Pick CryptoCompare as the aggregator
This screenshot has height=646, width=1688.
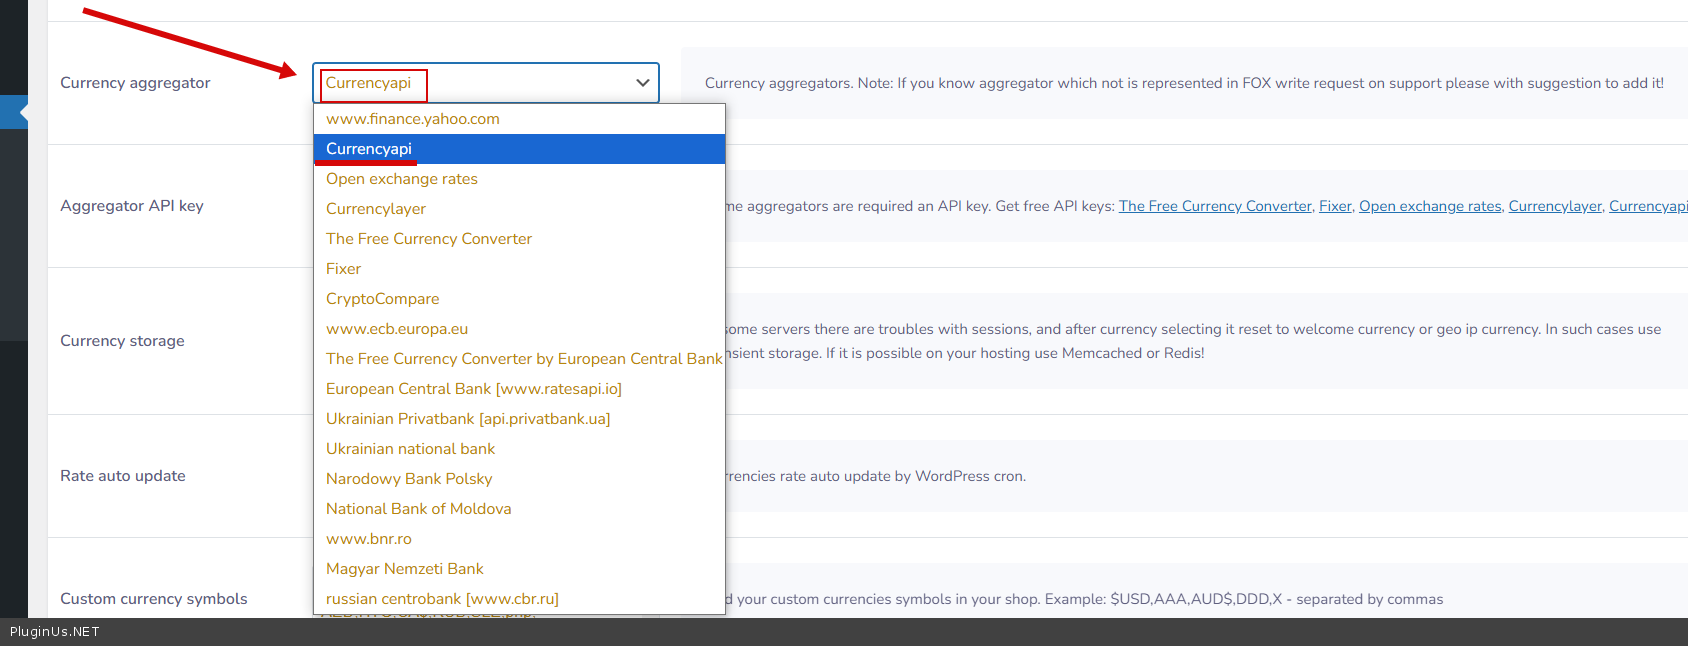click(383, 299)
